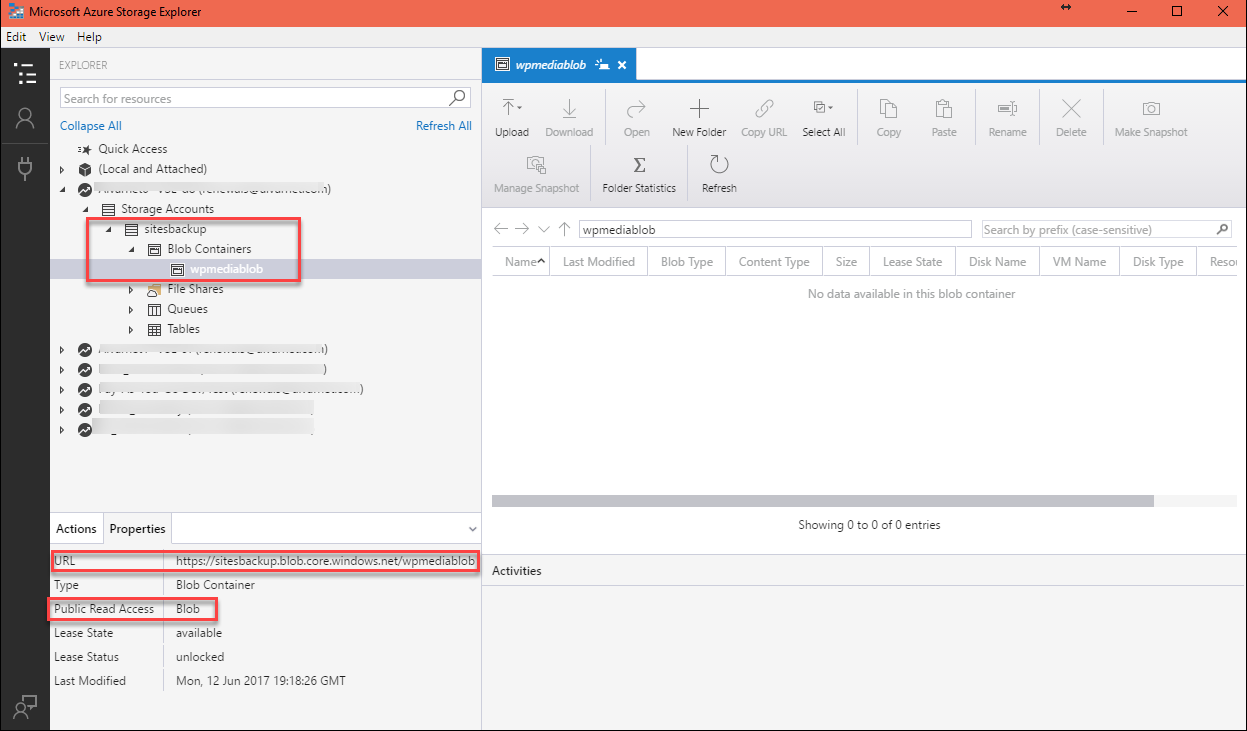Click the horizontal scrollbar under the blob list
This screenshot has width=1247, height=731.
coord(822,500)
